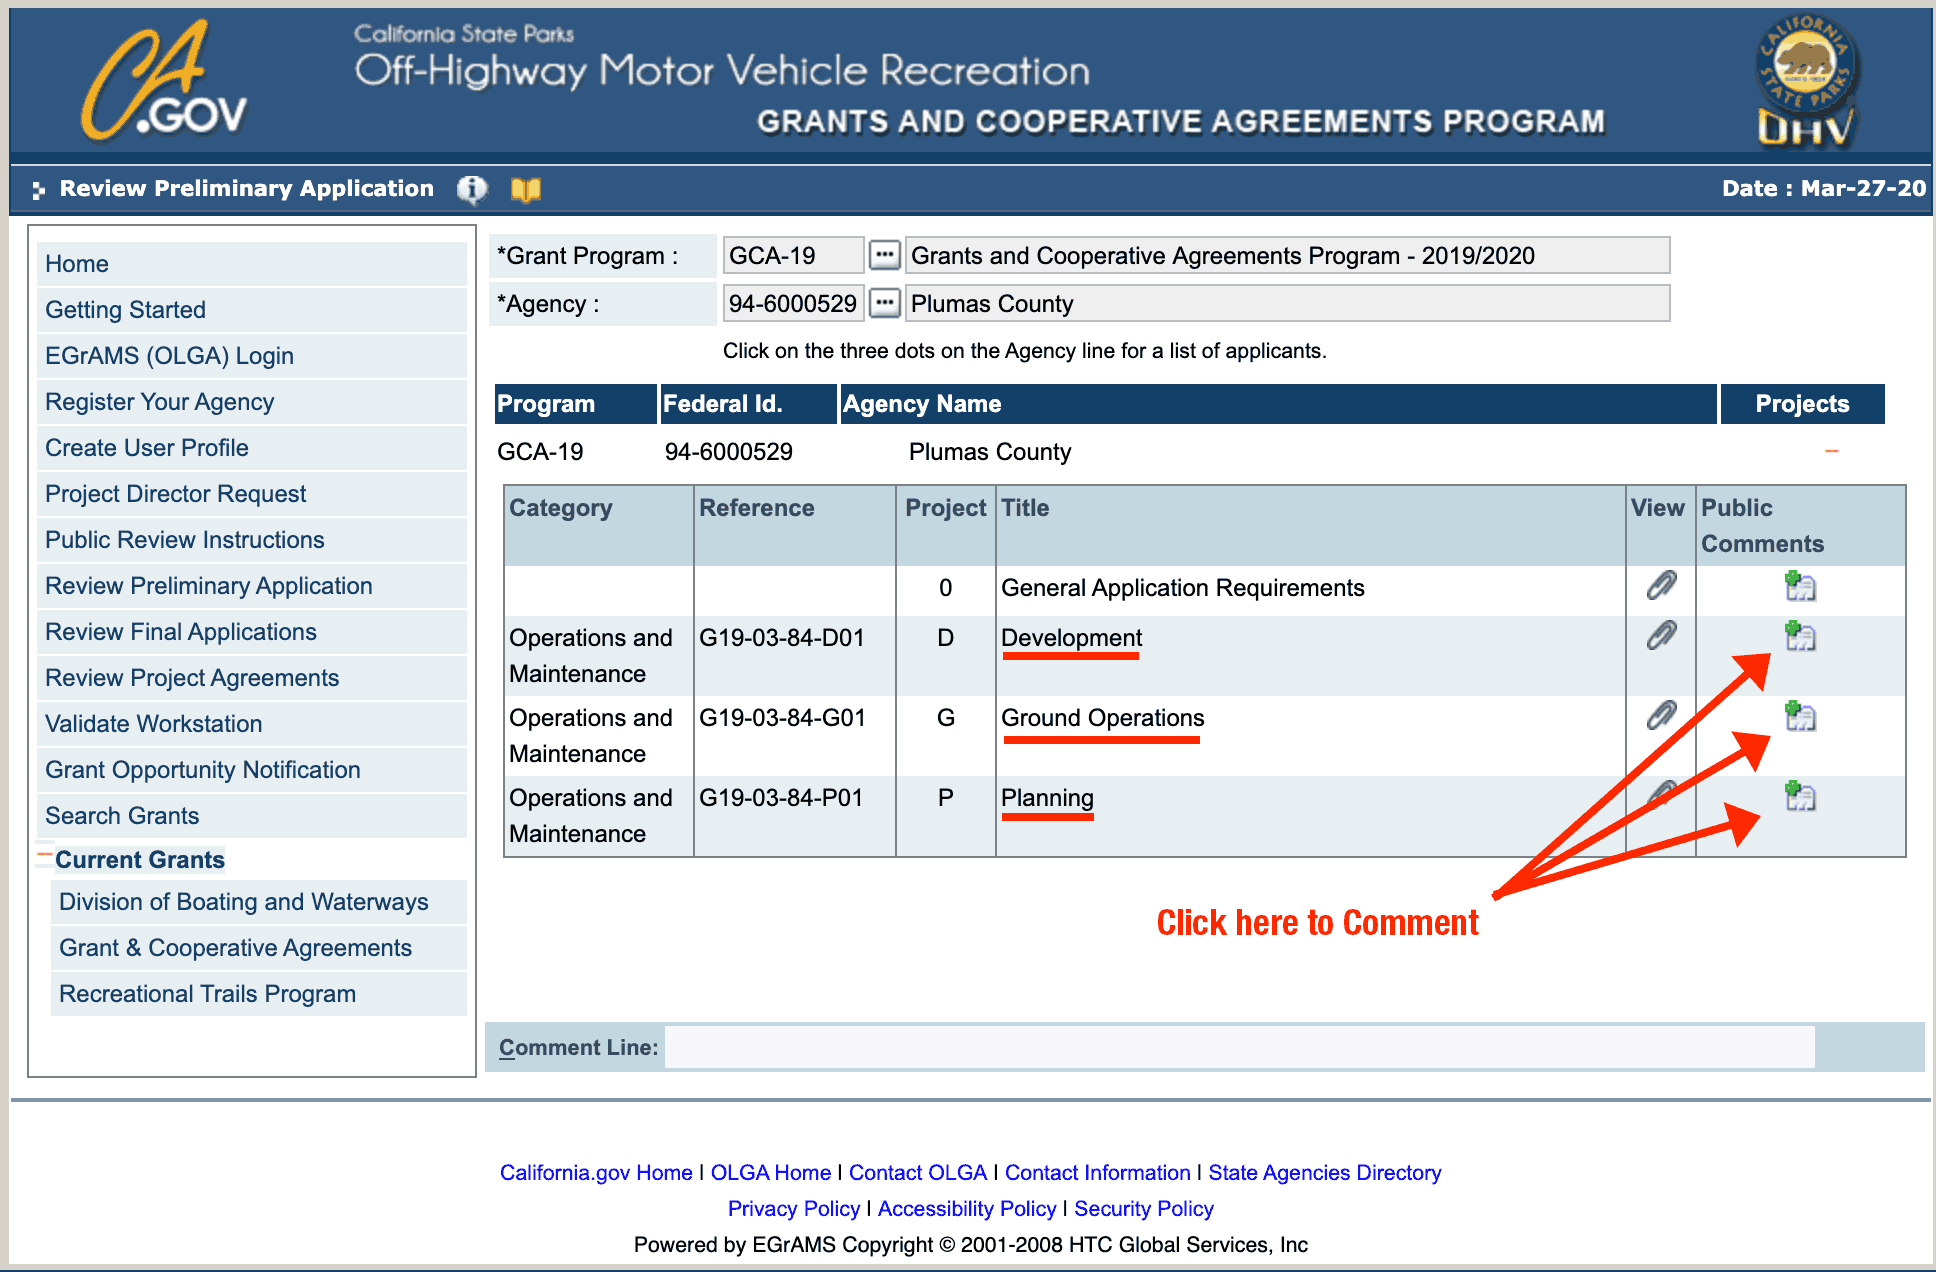Collapse the Current Grants menu section
The image size is (1936, 1272).
(44, 856)
